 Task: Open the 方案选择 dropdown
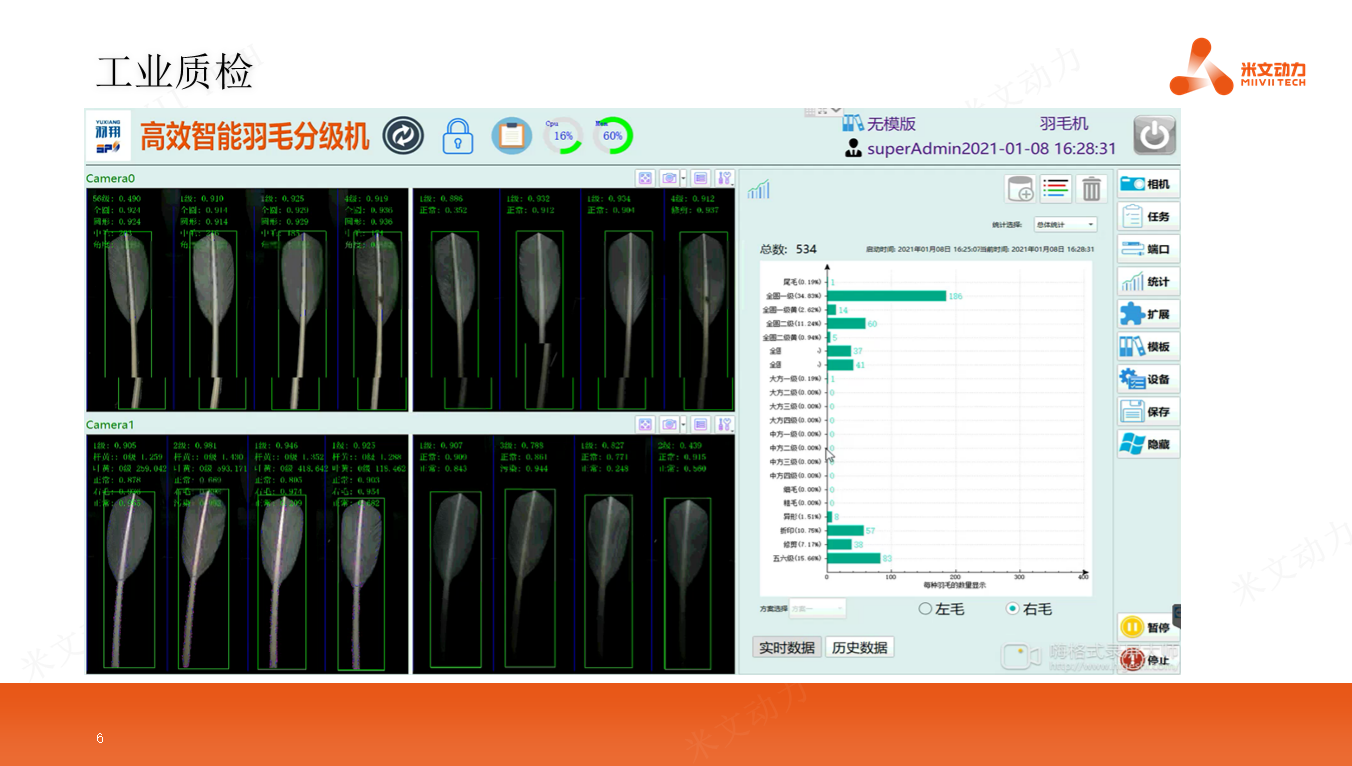point(817,608)
